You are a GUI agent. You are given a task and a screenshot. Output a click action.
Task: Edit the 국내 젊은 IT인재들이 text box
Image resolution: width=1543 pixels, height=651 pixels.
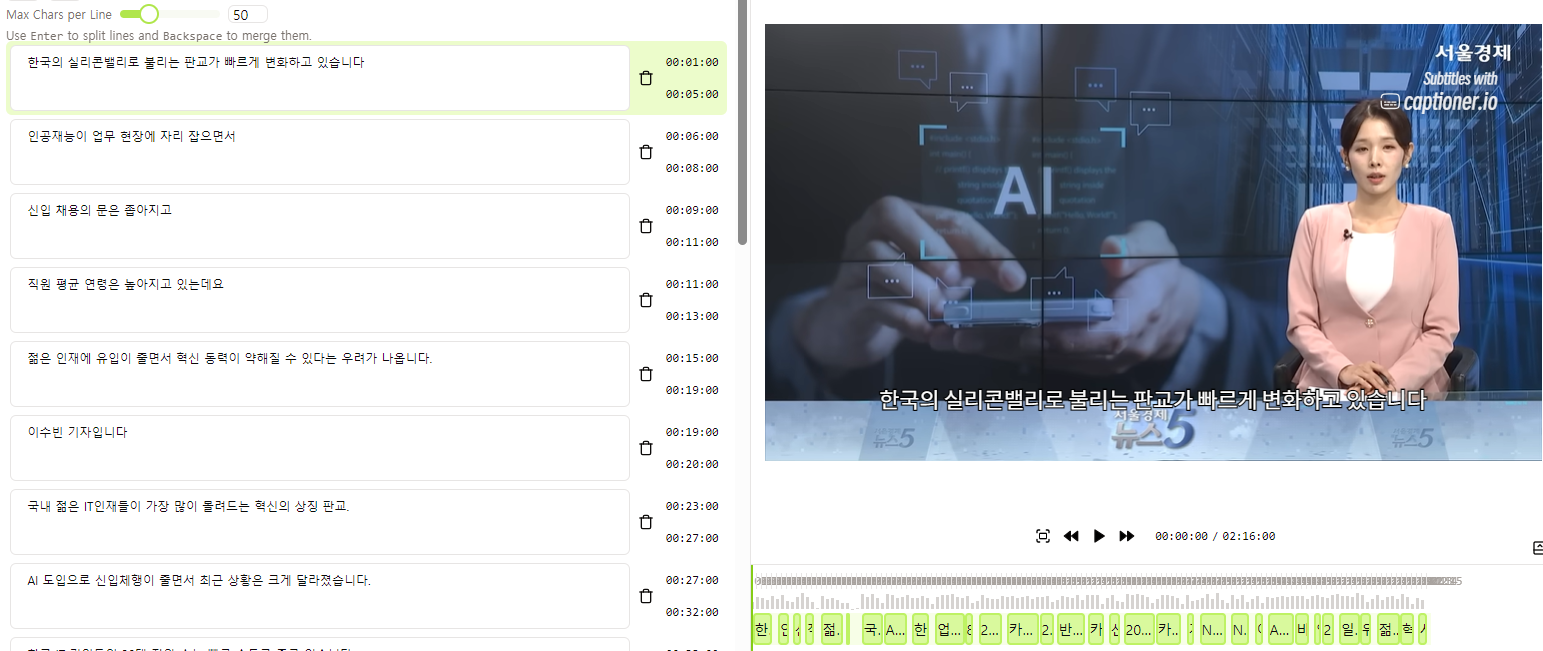tap(320, 522)
